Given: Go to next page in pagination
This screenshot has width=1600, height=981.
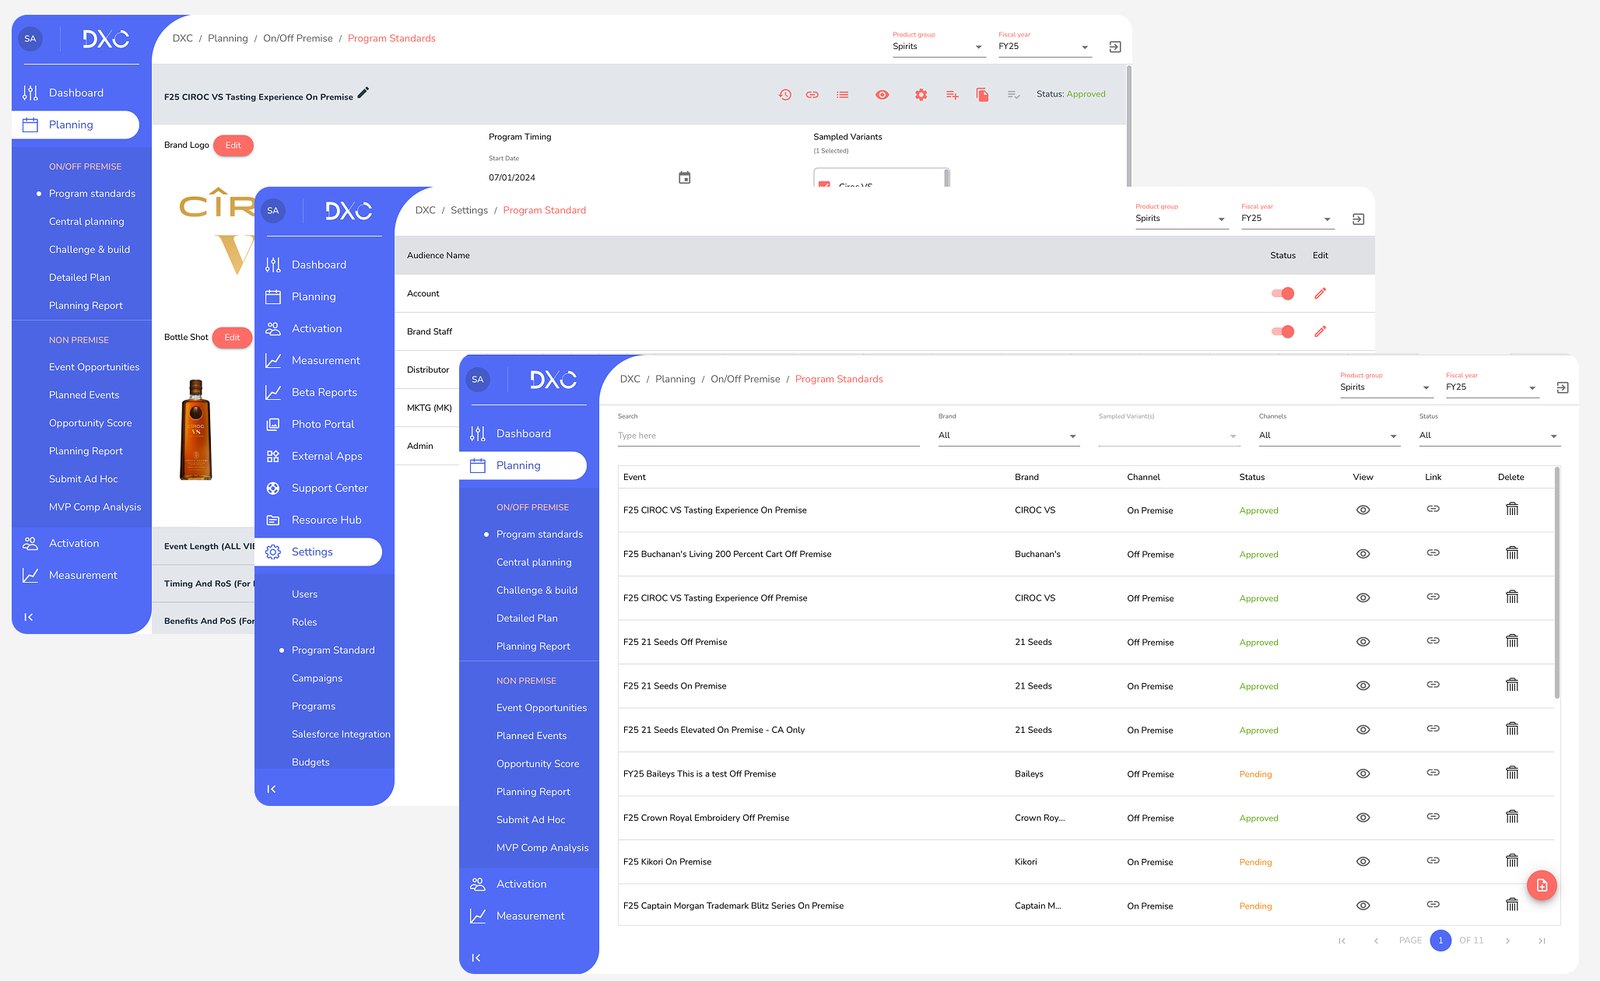Looking at the screenshot, I should [x=1508, y=941].
